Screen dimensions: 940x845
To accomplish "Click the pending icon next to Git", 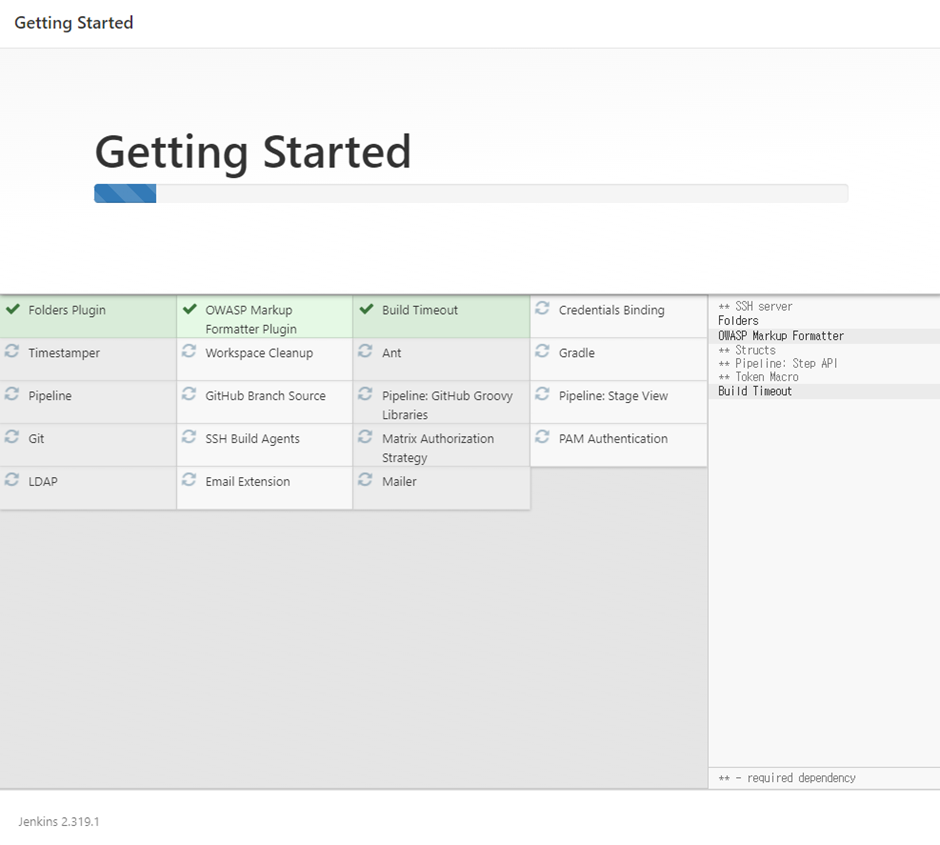I will [12, 437].
